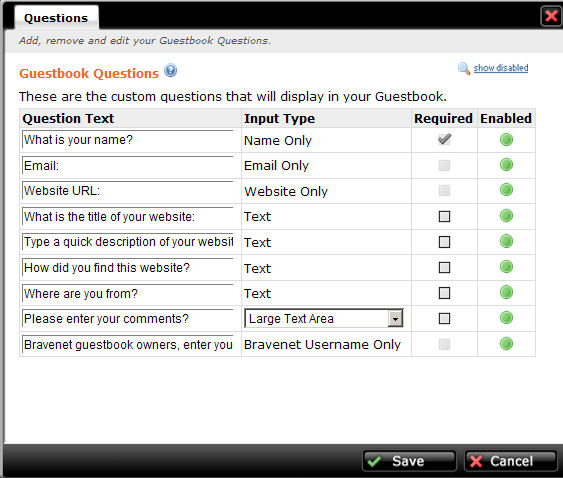The width and height of the screenshot is (563, 478).
Task: Toggle the enabled dot for 'What is your name?'
Action: tap(506, 140)
